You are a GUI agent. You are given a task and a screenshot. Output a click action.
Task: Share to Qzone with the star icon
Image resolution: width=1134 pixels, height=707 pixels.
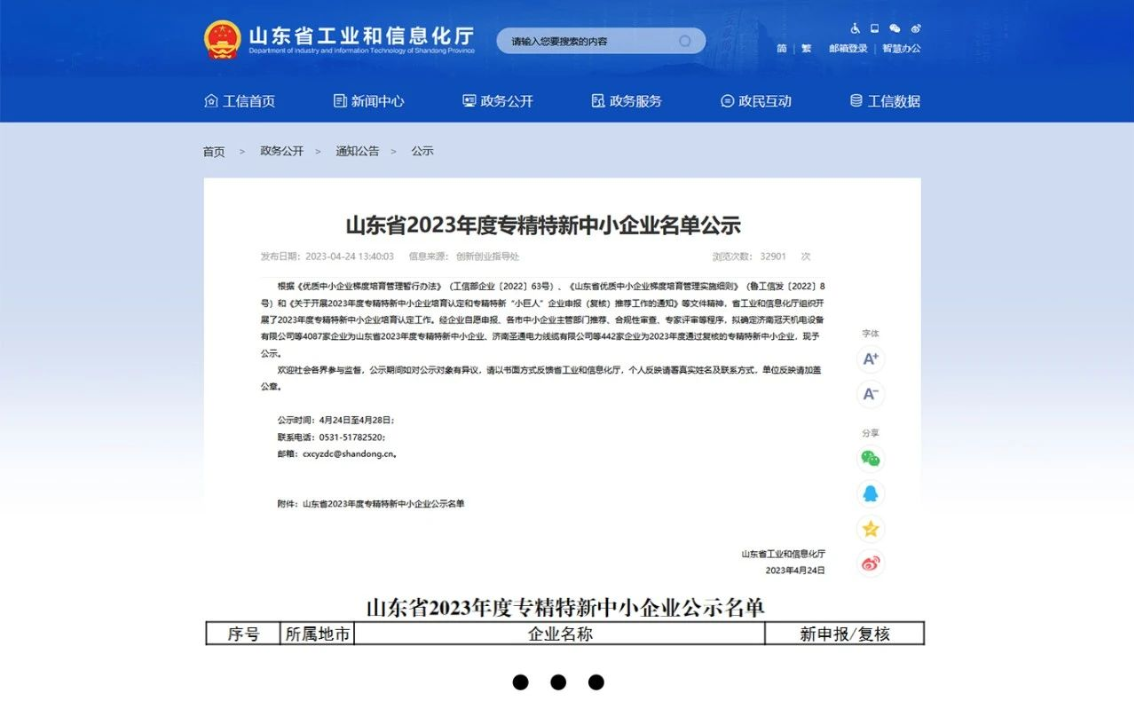point(871,528)
